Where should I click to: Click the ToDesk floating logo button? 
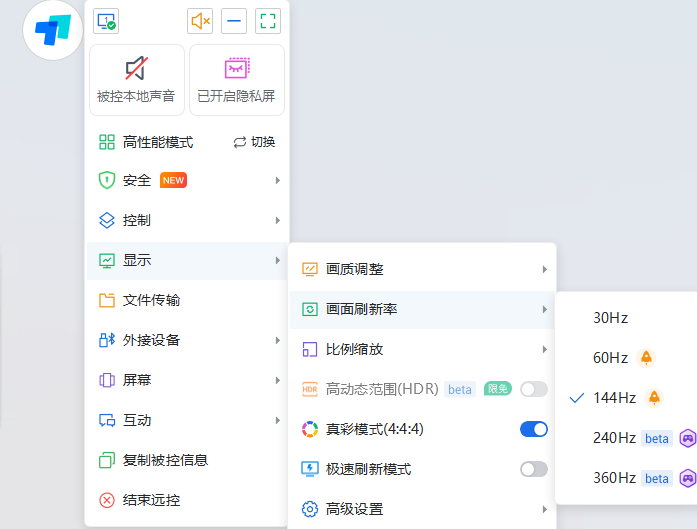pyautogui.click(x=53, y=30)
